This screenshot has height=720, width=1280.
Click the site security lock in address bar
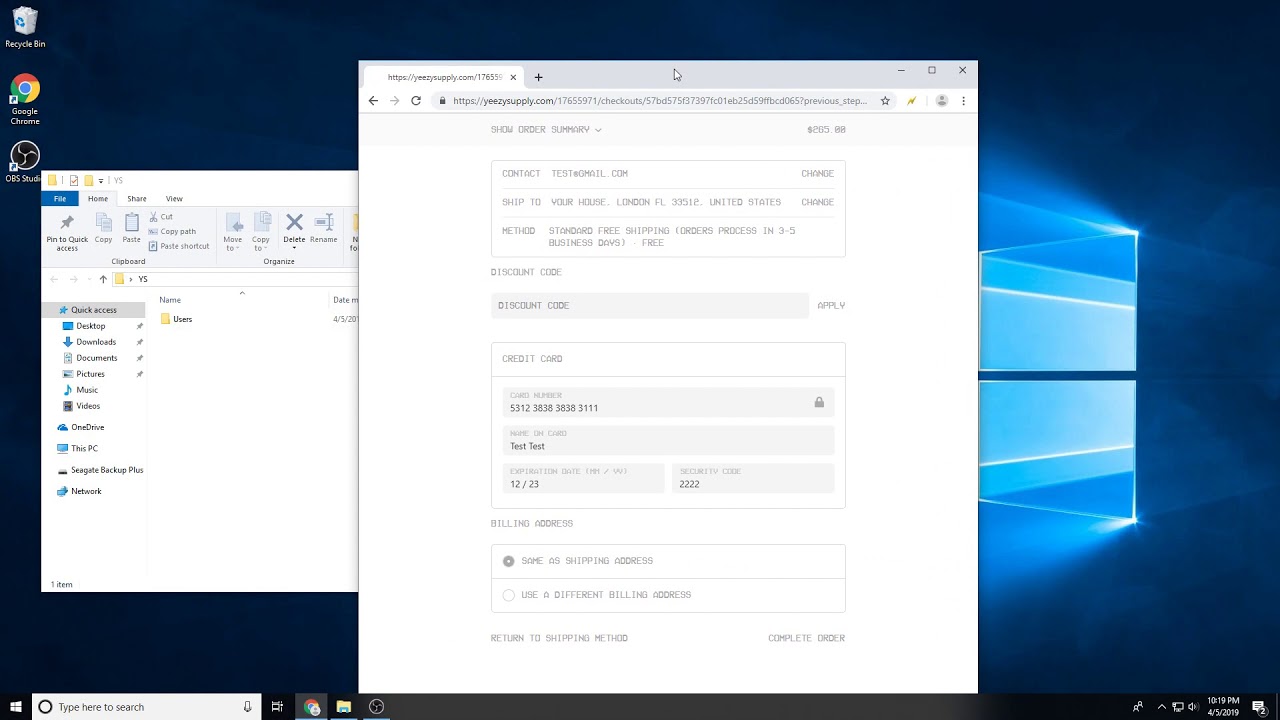[442, 101]
